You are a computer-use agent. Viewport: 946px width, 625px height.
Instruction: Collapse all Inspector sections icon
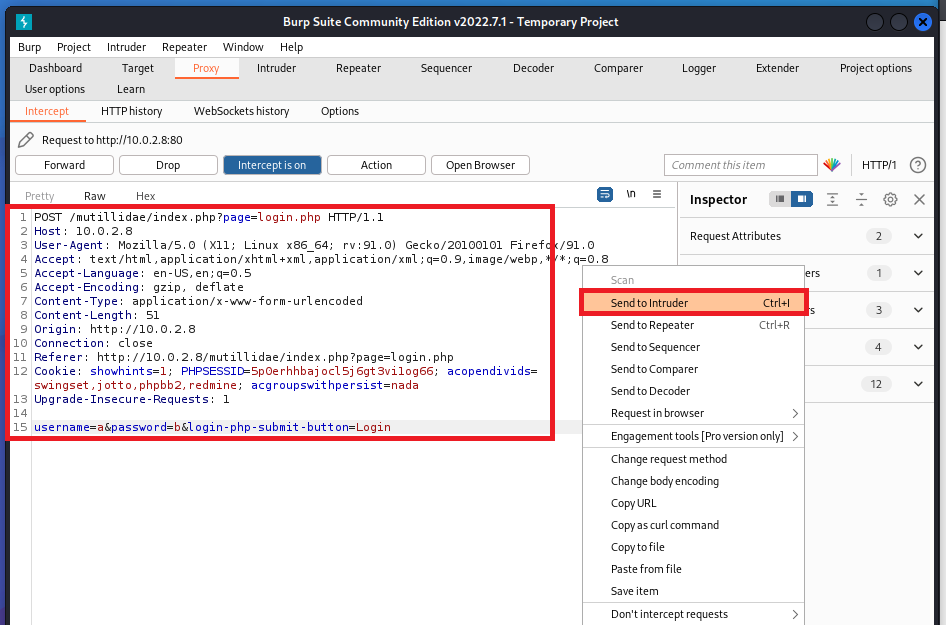tap(862, 199)
